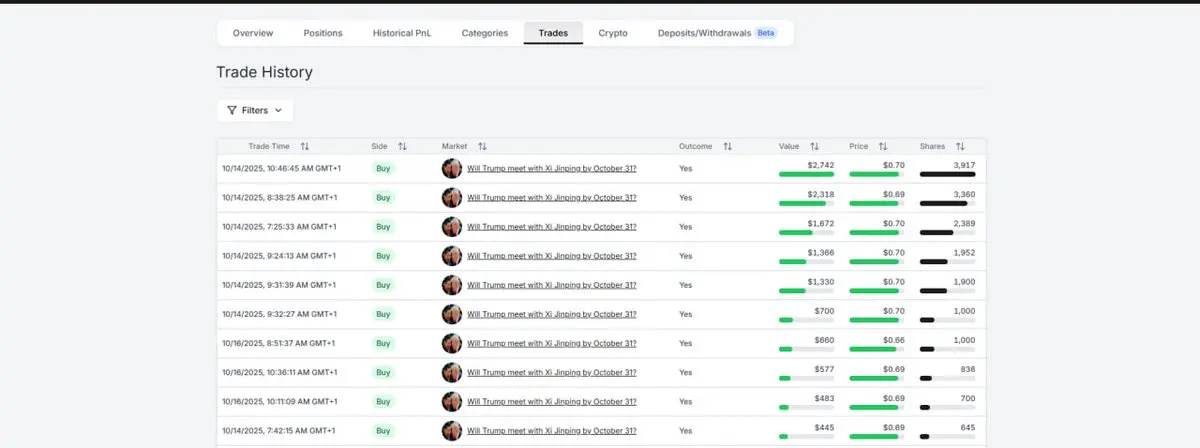Click the $2,318 value cell
Image resolution: width=1200 pixels, height=448 pixels.
[x=820, y=194]
